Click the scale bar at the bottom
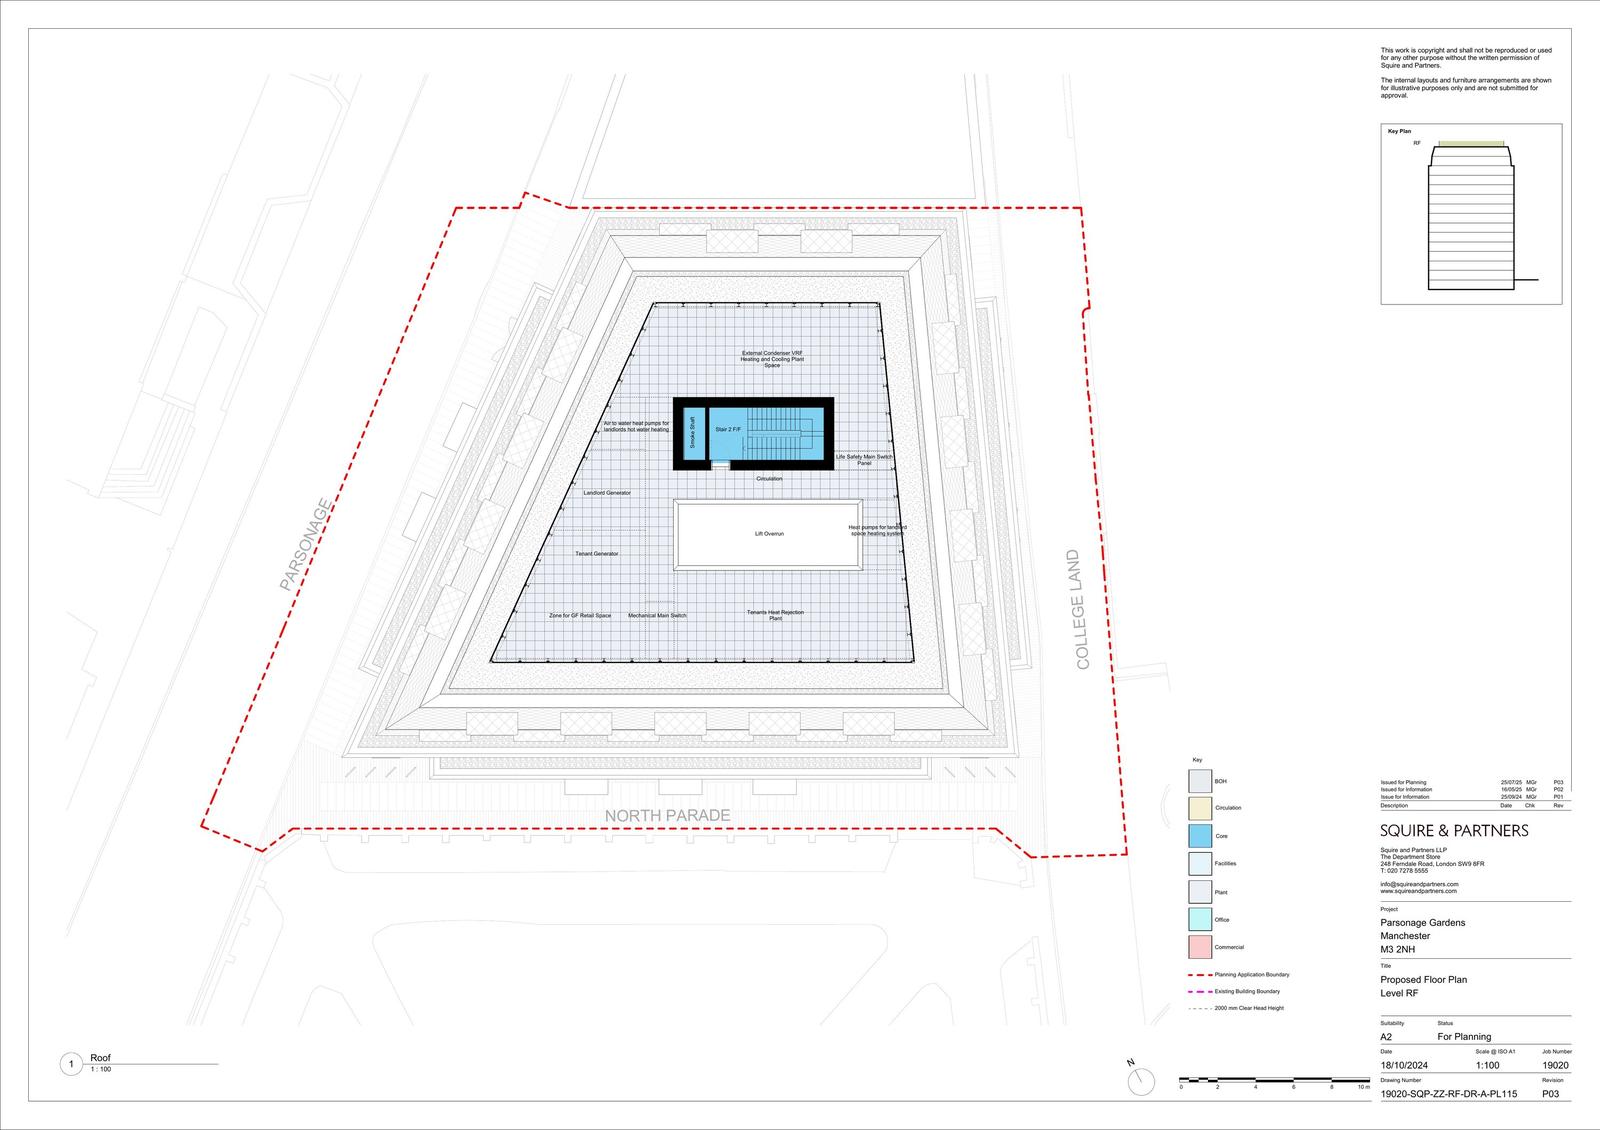This screenshot has height=1130, width=1600. click(x=1274, y=1081)
